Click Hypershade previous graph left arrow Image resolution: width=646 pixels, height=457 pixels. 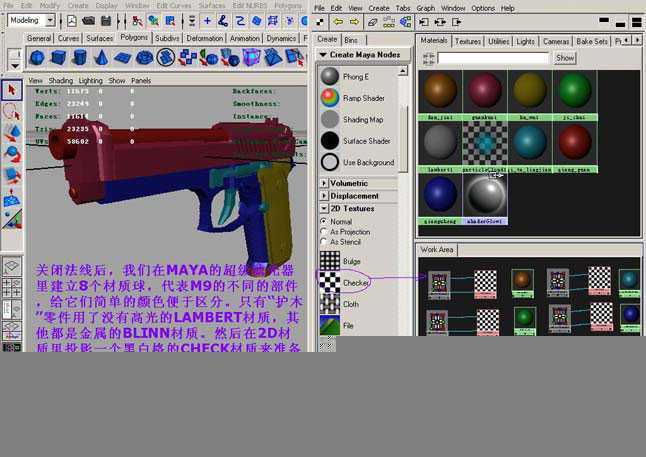338,22
